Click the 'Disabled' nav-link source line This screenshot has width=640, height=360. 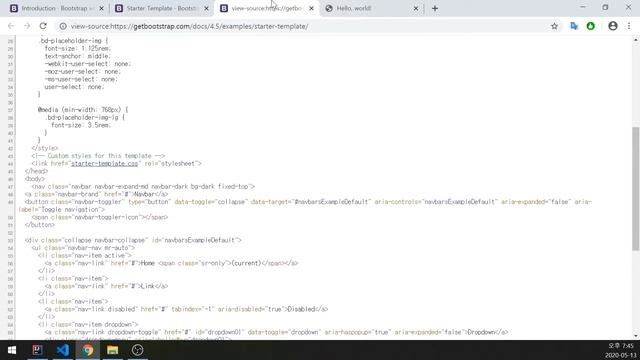(186, 309)
